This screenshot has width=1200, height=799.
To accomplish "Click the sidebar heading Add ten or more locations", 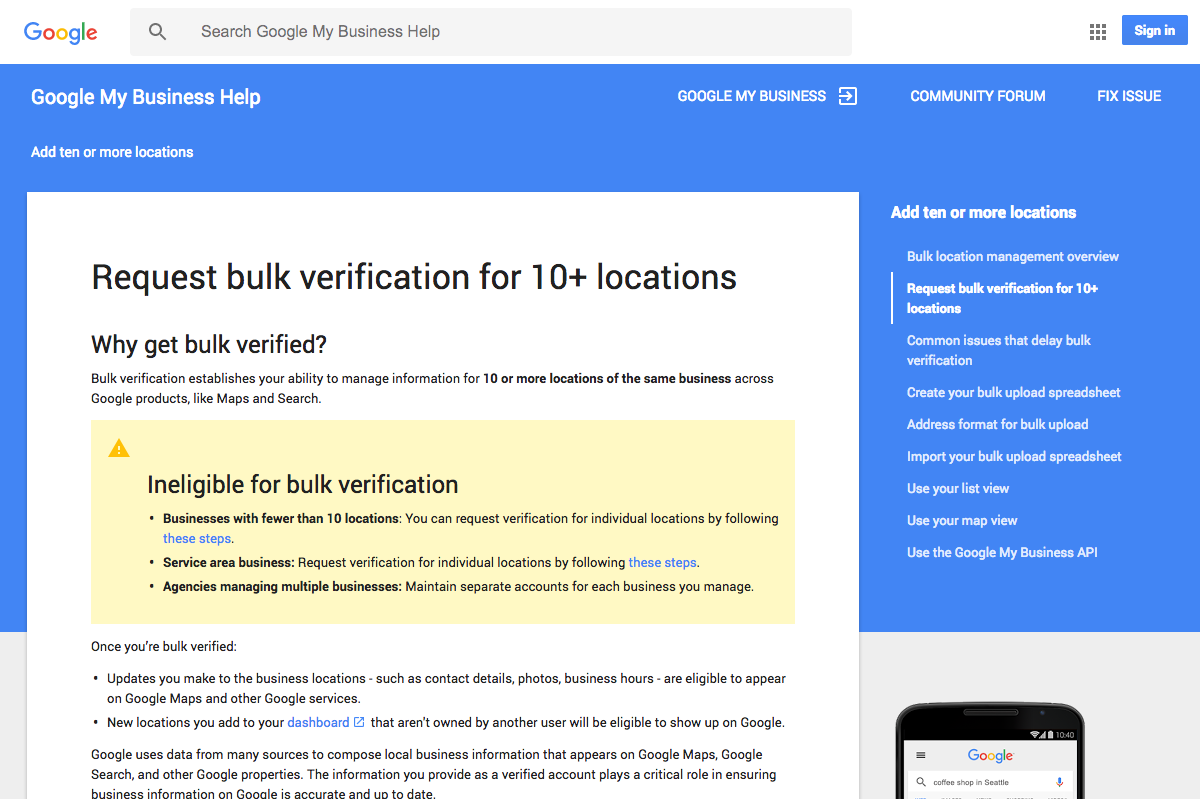I will (x=983, y=212).
